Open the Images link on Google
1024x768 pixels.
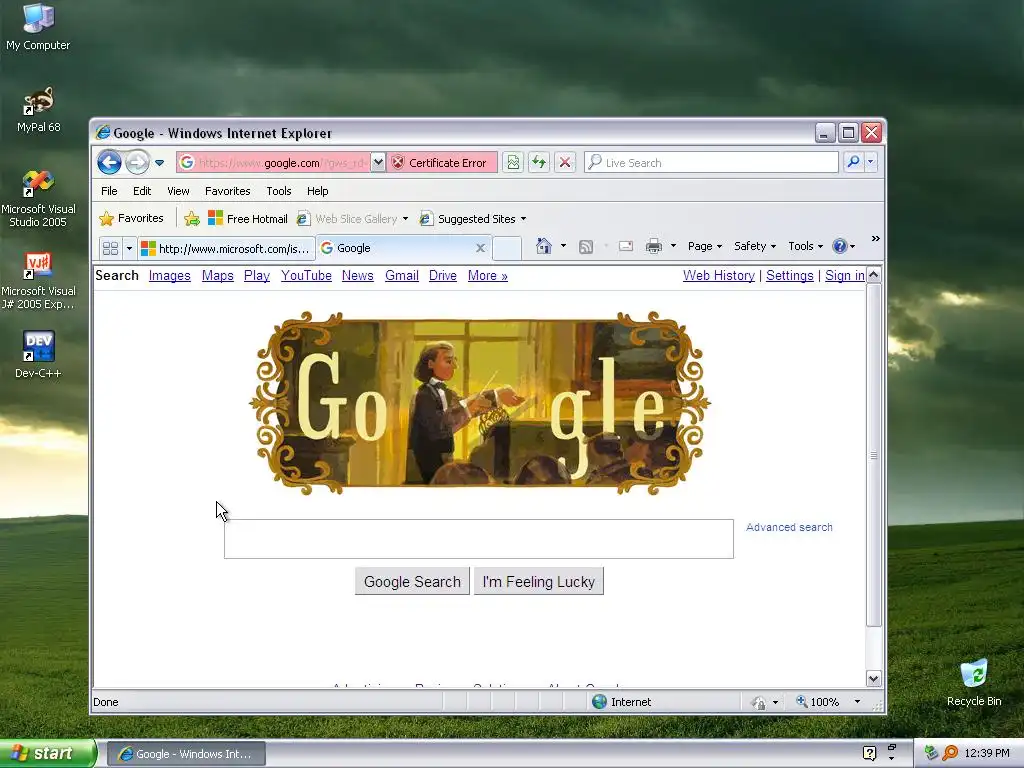170,276
